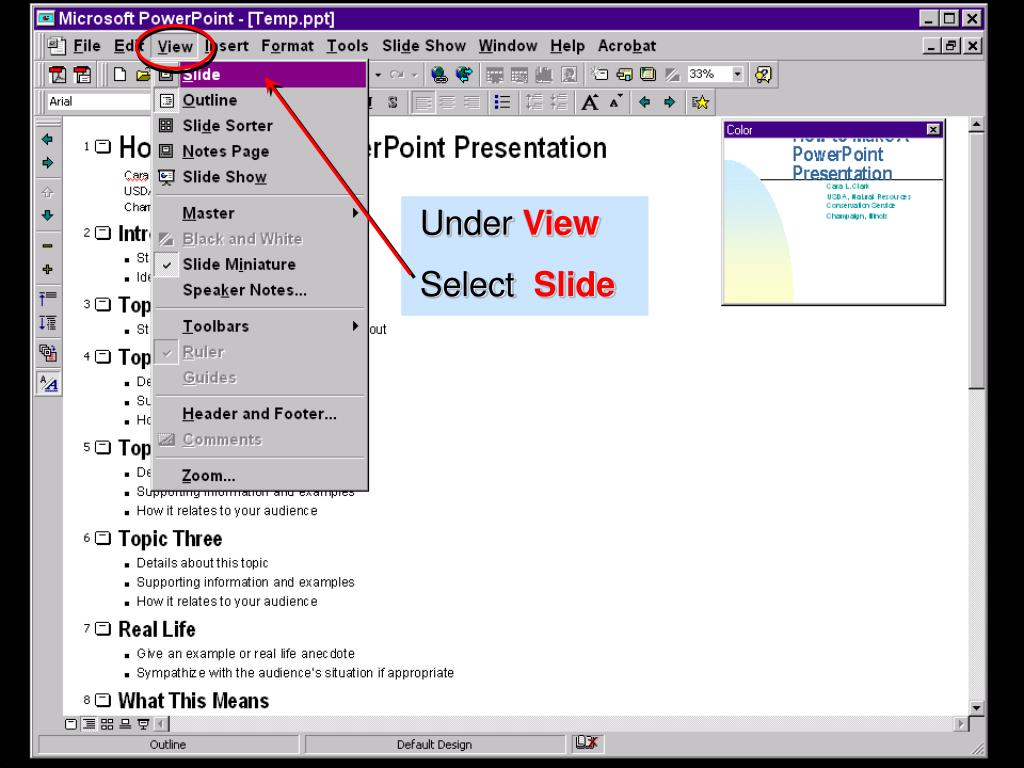Click the second Acrobat PDF icon beside it
The height and width of the screenshot is (768, 1024).
[x=82, y=74]
